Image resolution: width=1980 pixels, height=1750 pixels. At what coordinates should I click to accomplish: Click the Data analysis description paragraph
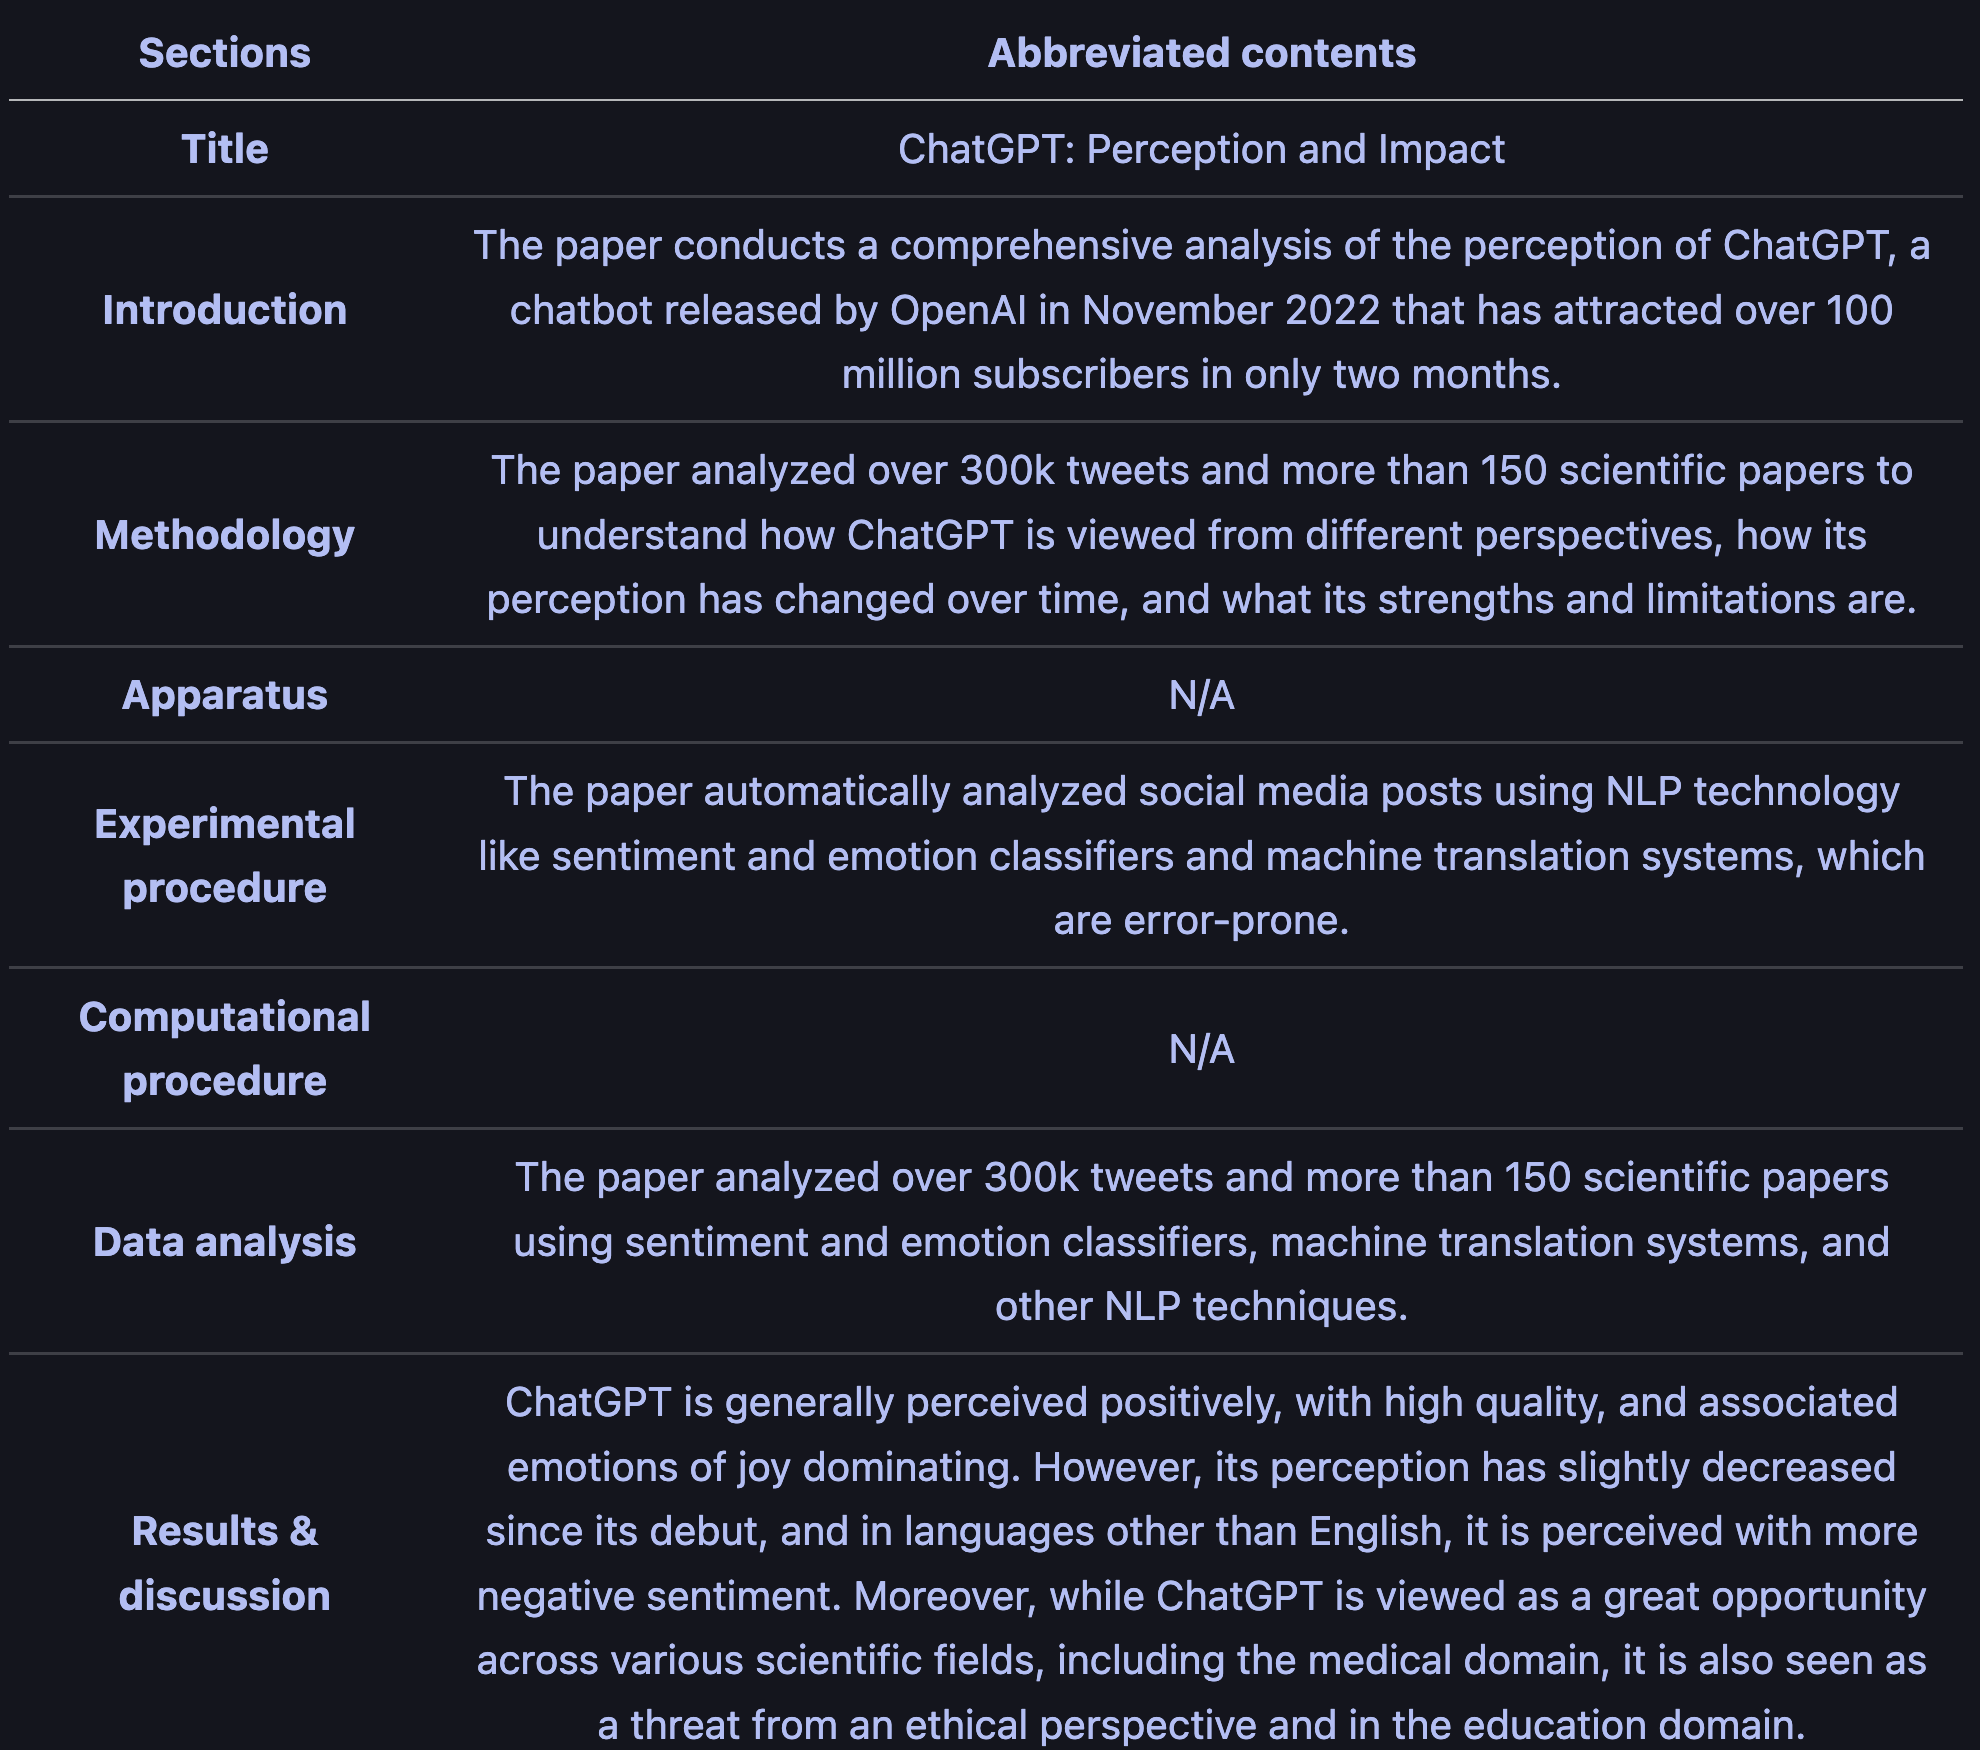tap(1201, 1242)
